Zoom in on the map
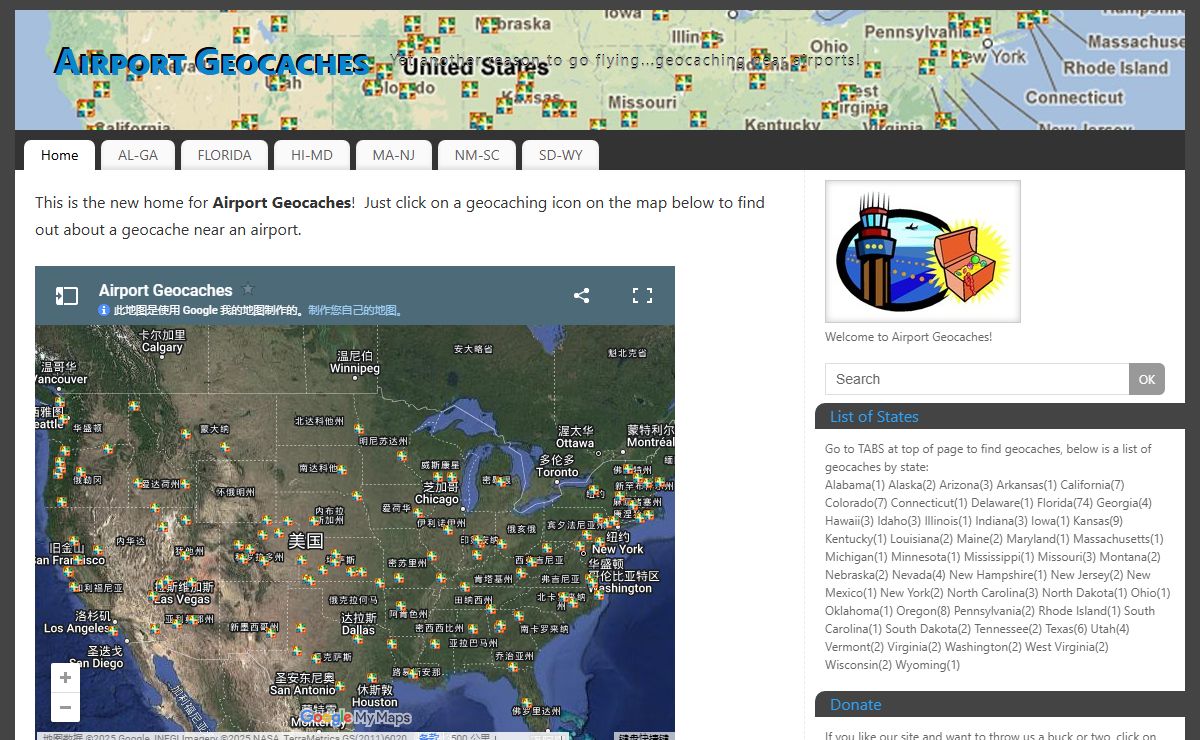Image resolution: width=1200 pixels, height=740 pixels. click(65, 678)
